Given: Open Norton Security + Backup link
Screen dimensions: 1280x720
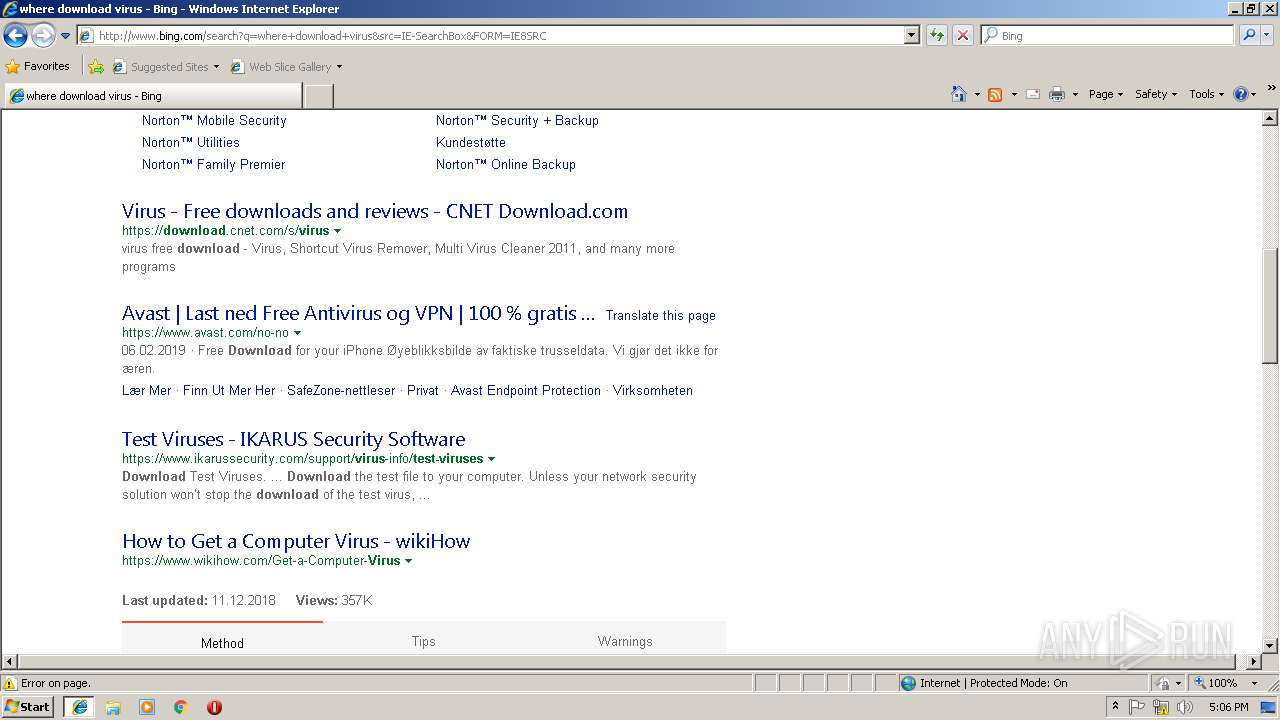Looking at the screenshot, I should pos(517,120).
